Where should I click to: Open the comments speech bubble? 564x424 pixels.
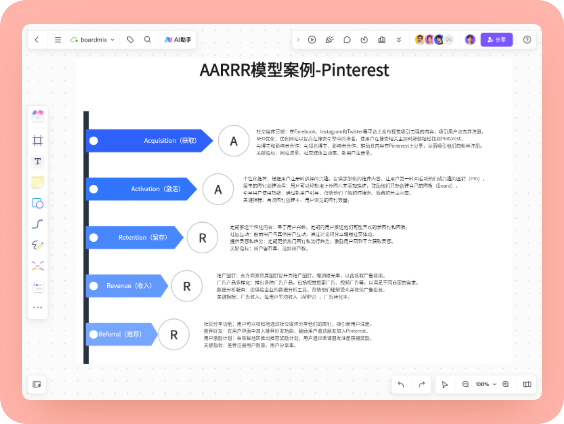point(347,40)
